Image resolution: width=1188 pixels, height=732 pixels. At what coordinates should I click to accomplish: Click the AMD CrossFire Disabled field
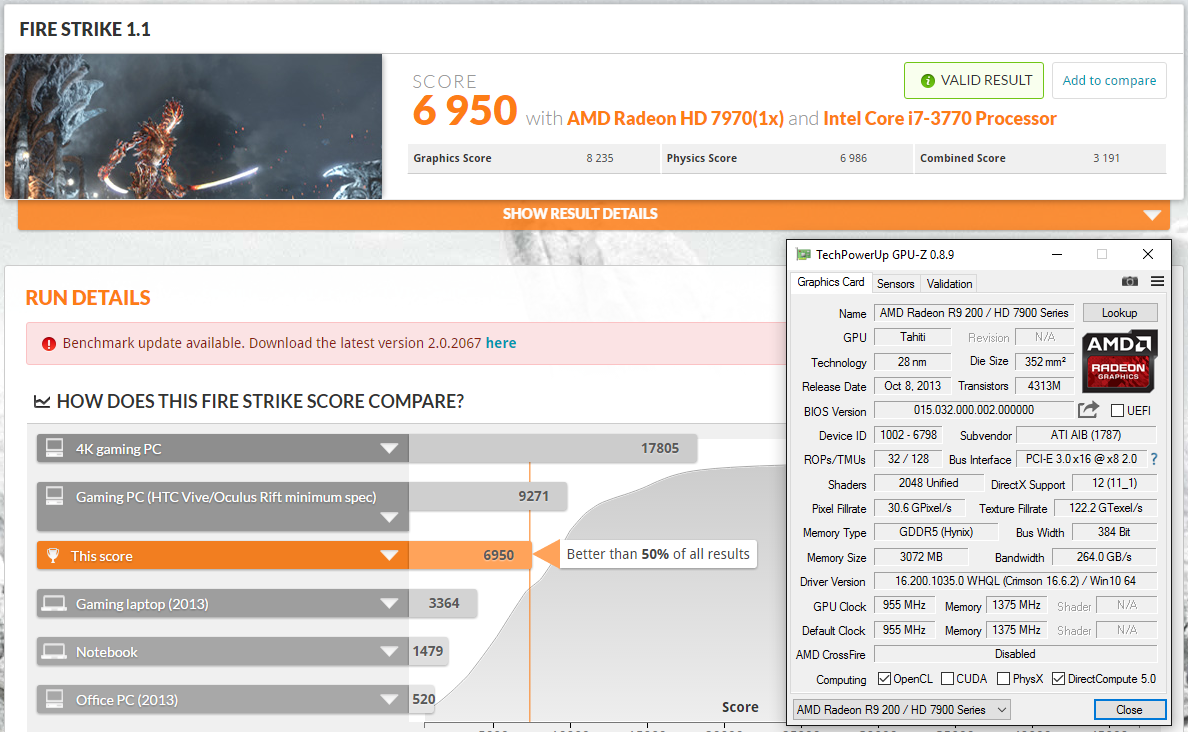tap(1015, 654)
